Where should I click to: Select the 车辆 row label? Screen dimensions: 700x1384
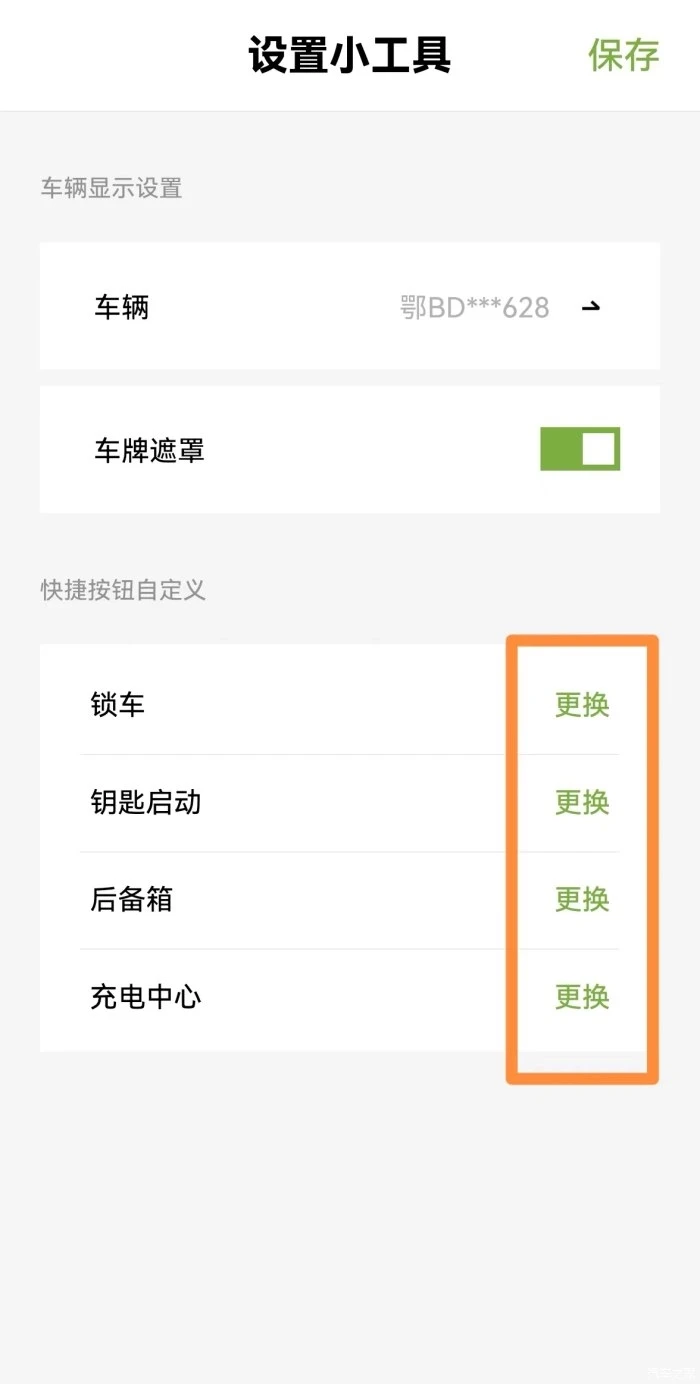(x=122, y=307)
